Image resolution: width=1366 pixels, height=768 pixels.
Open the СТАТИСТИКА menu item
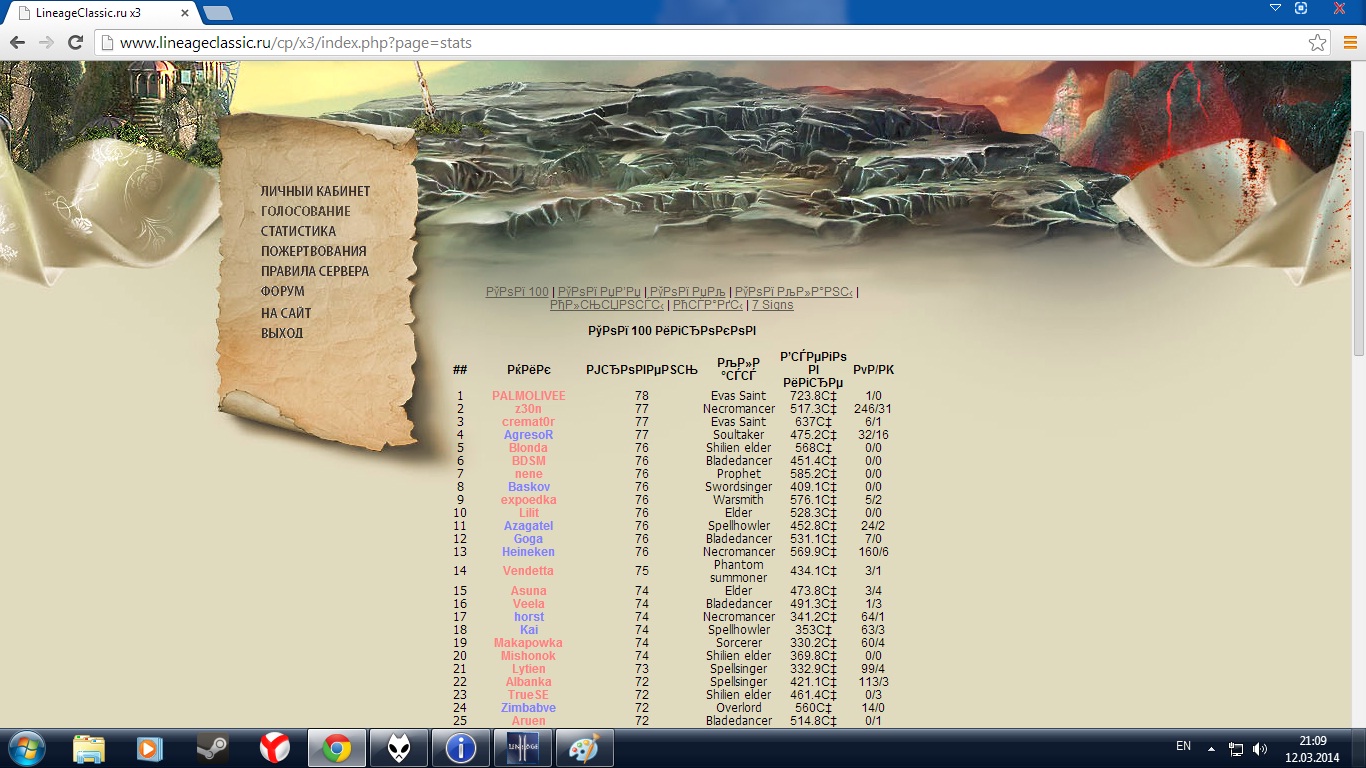[x=299, y=231]
